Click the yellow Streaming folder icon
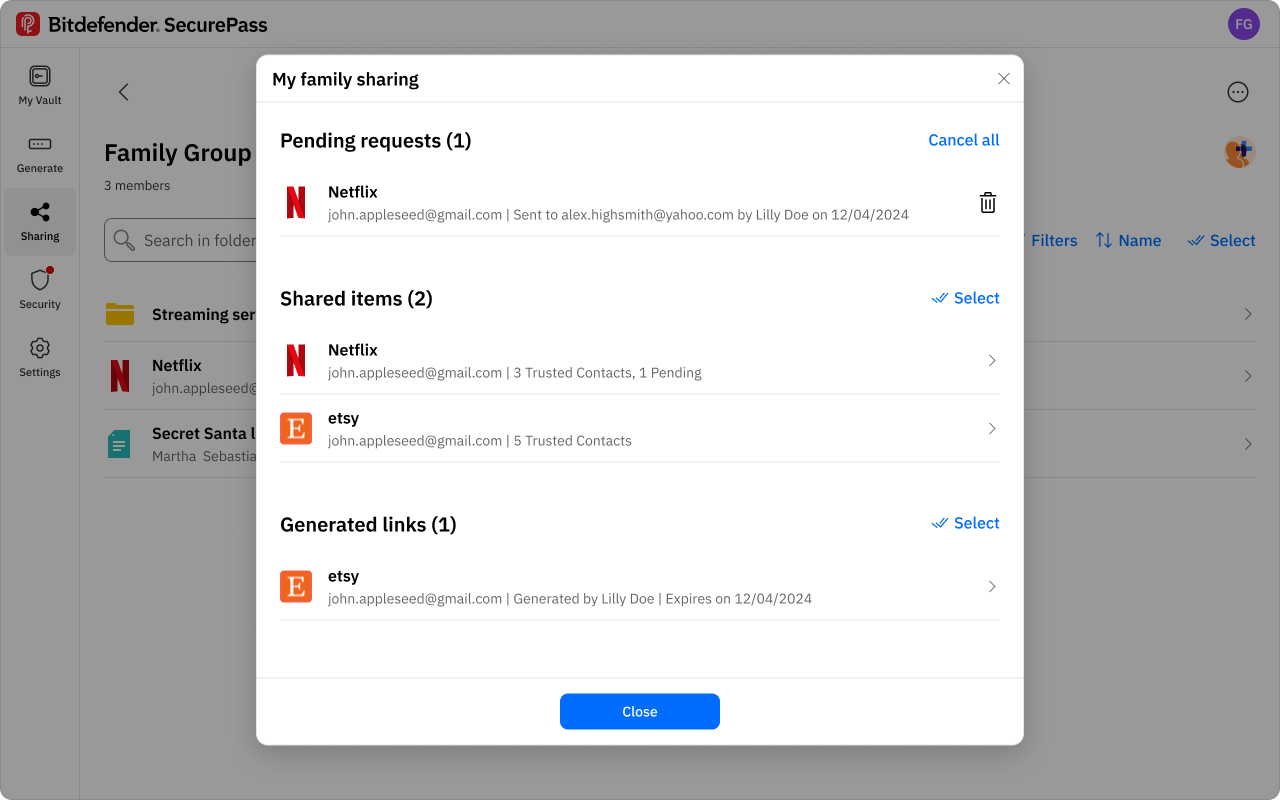Image resolution: width=1280 pixels, height=800 pixels. [120, 314]
